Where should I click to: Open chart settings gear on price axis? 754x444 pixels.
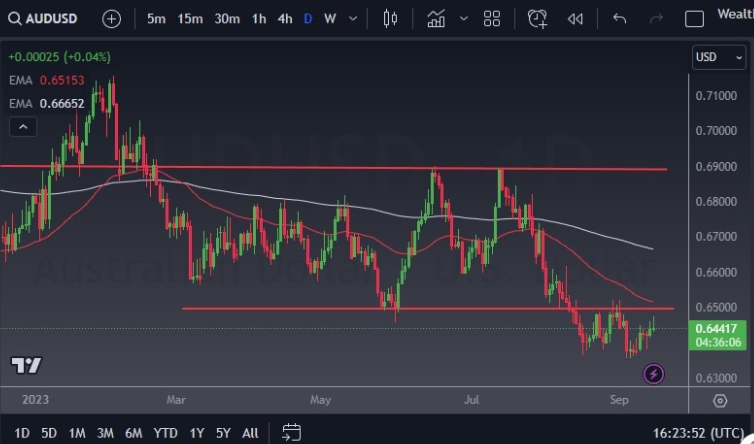(720, 401)
